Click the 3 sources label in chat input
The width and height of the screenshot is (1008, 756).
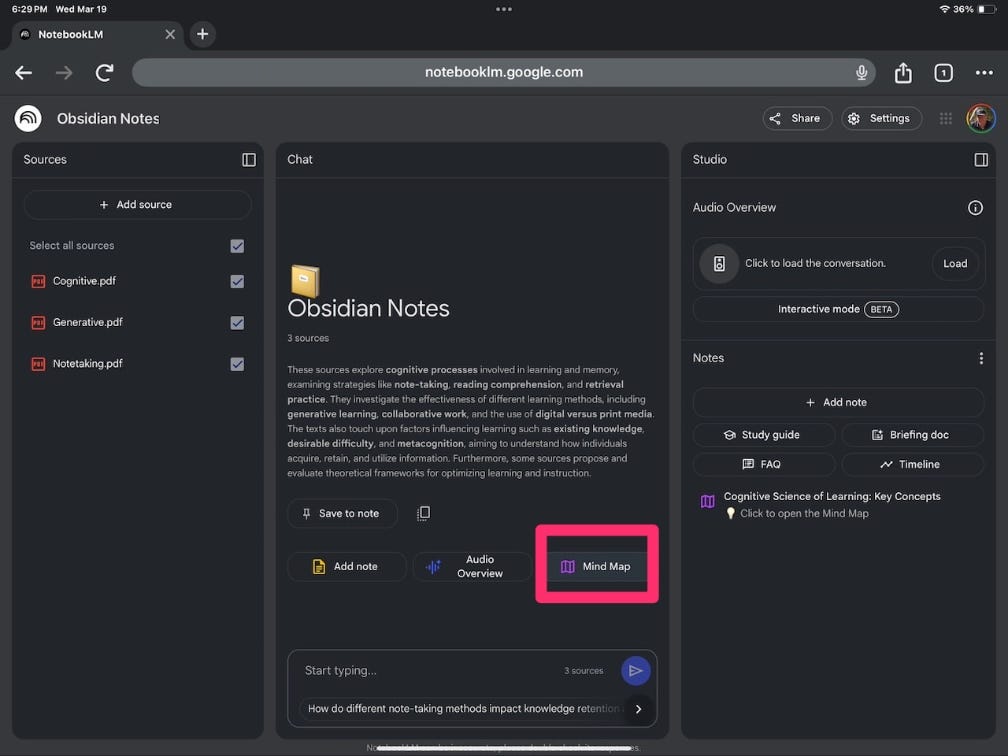(584, 670)
